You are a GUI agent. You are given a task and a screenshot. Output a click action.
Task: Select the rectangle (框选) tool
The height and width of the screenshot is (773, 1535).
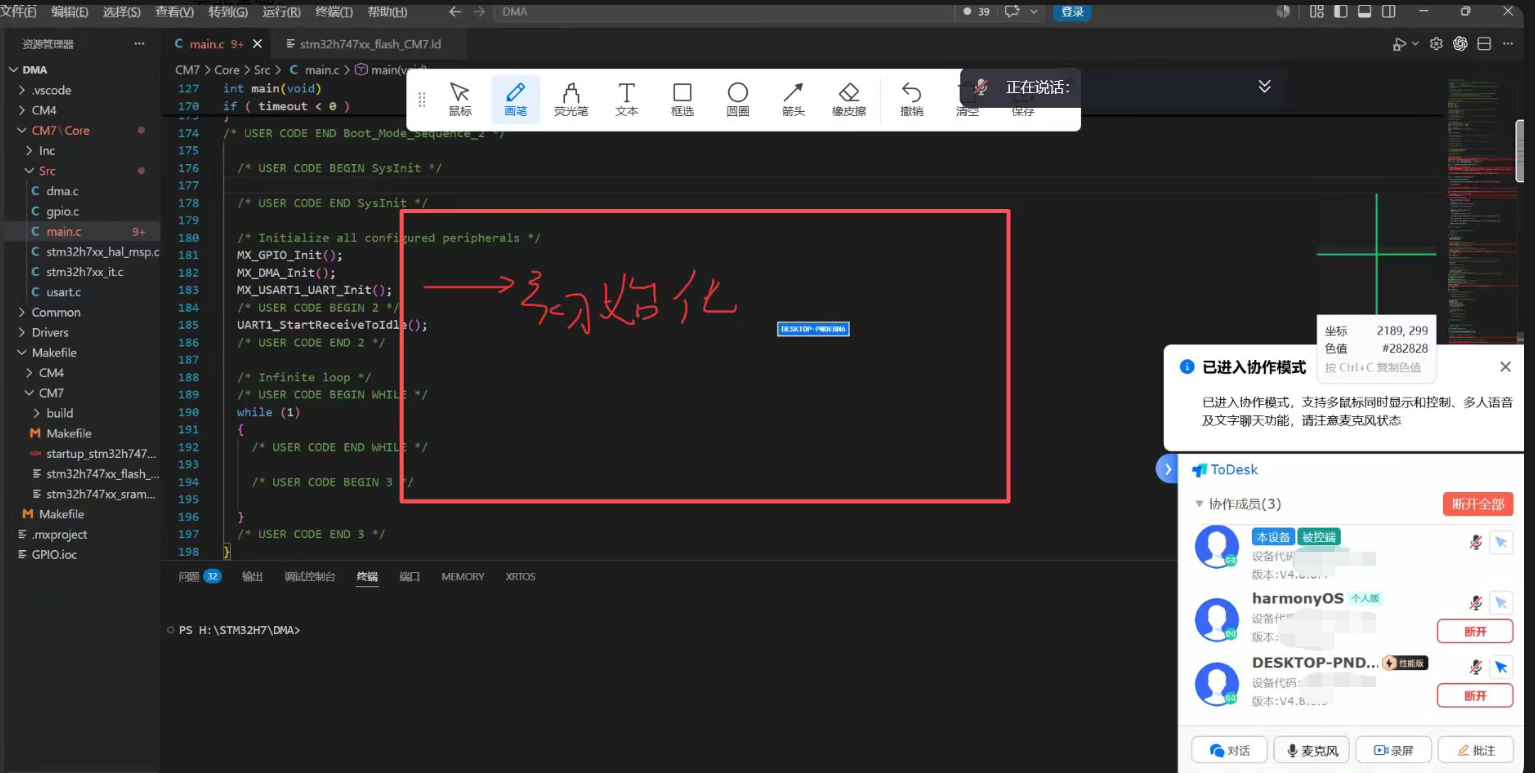click(682, 99)
